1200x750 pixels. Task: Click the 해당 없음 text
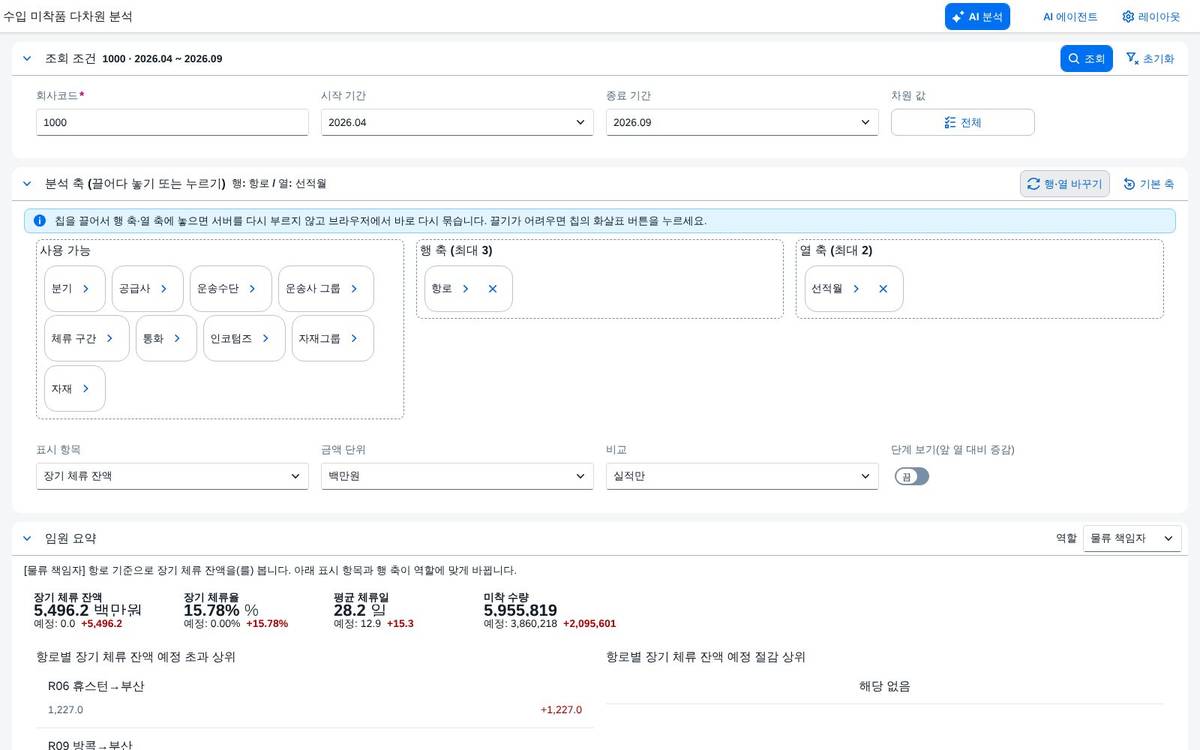[x=885, y=686]
